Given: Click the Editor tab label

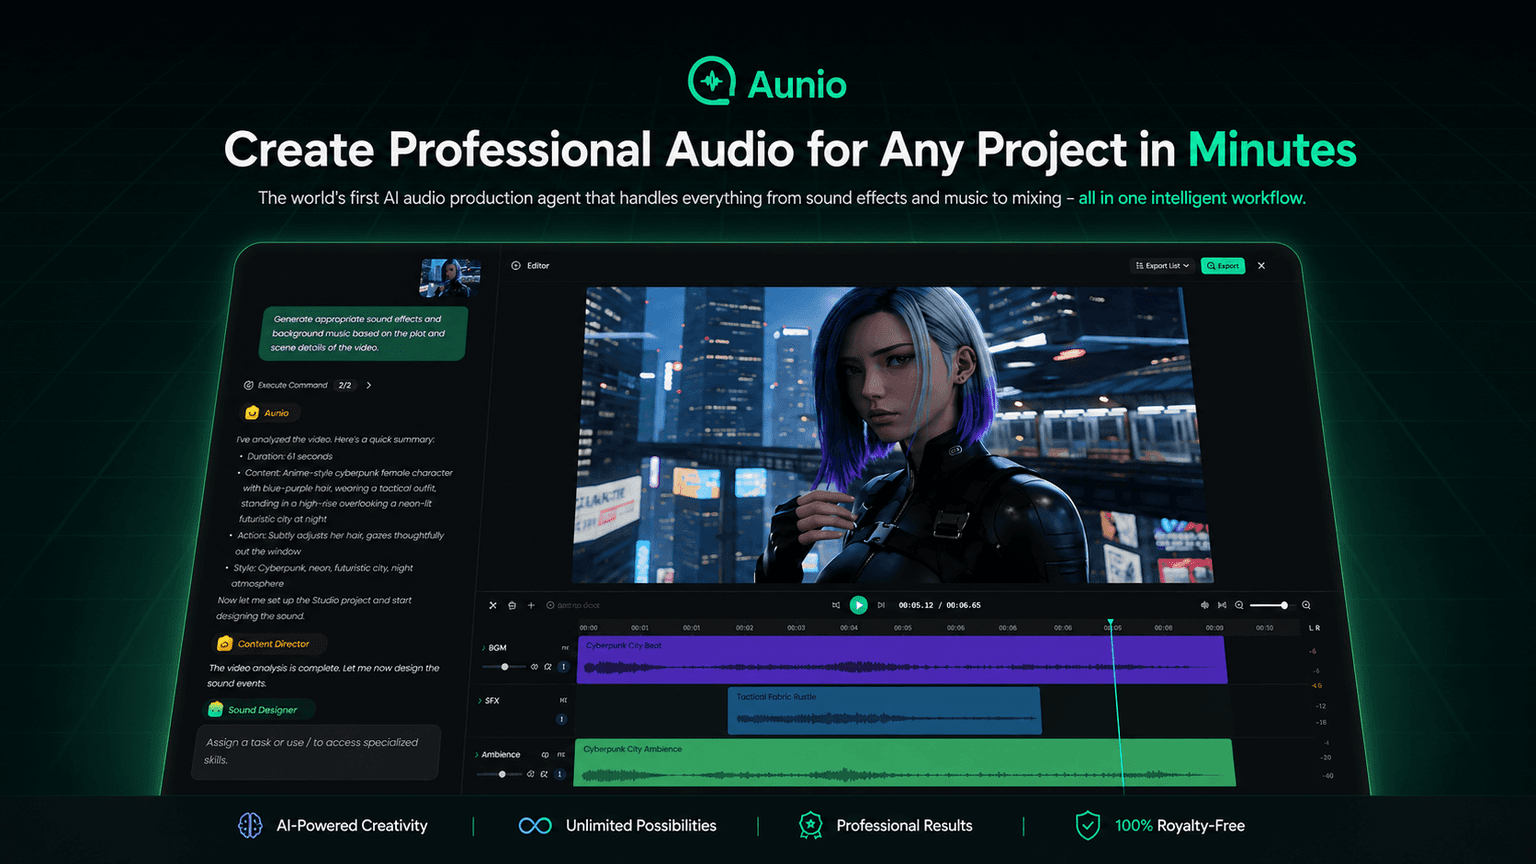Looking at the screenshot, I should click(x=538, y=266).
